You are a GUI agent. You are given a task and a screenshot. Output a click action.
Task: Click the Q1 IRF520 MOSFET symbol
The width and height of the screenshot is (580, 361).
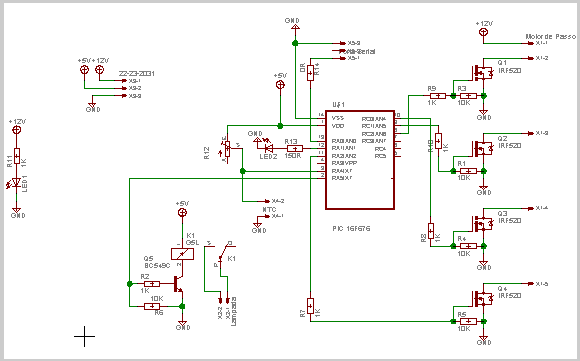[x=482, y=72]
